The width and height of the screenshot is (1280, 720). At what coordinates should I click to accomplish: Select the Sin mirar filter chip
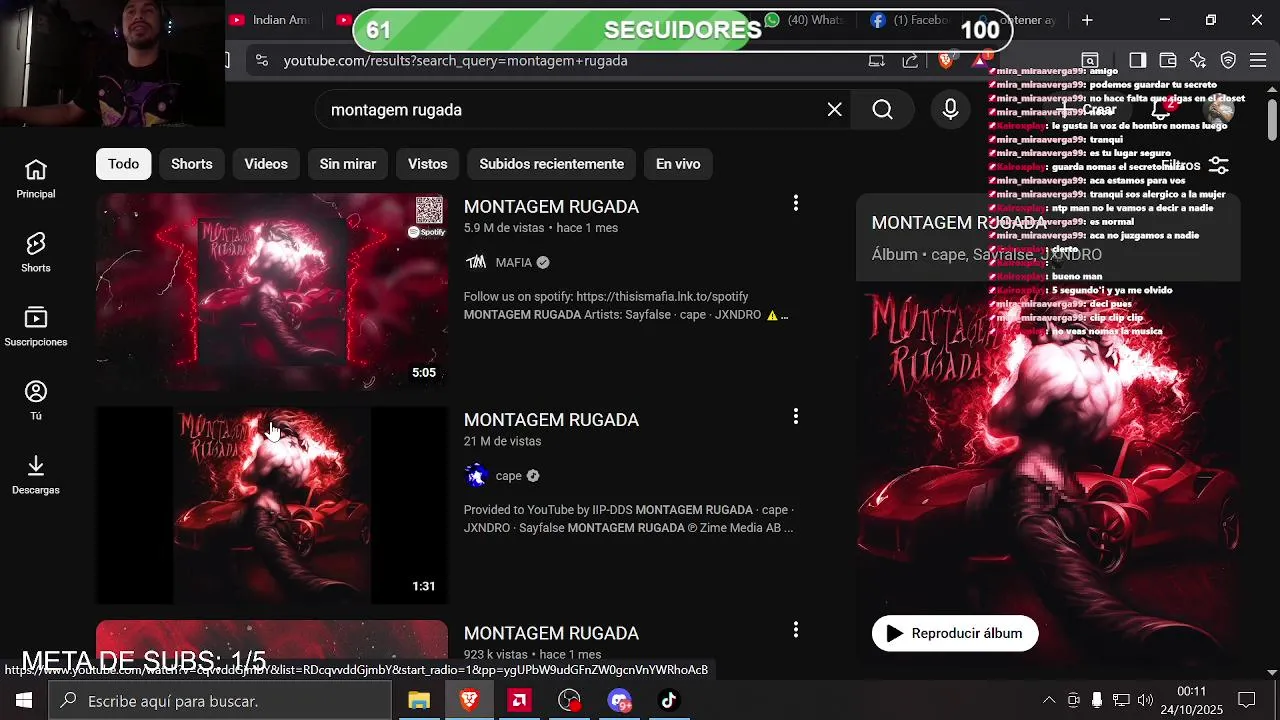(348, 164)
